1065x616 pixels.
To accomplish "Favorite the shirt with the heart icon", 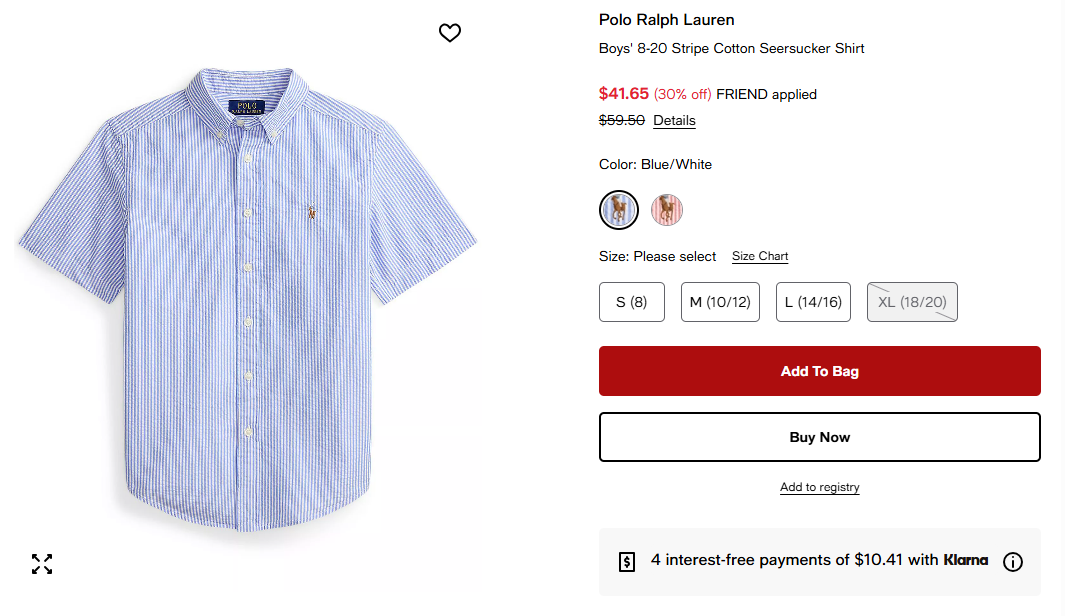I will (x=450, y=33).
